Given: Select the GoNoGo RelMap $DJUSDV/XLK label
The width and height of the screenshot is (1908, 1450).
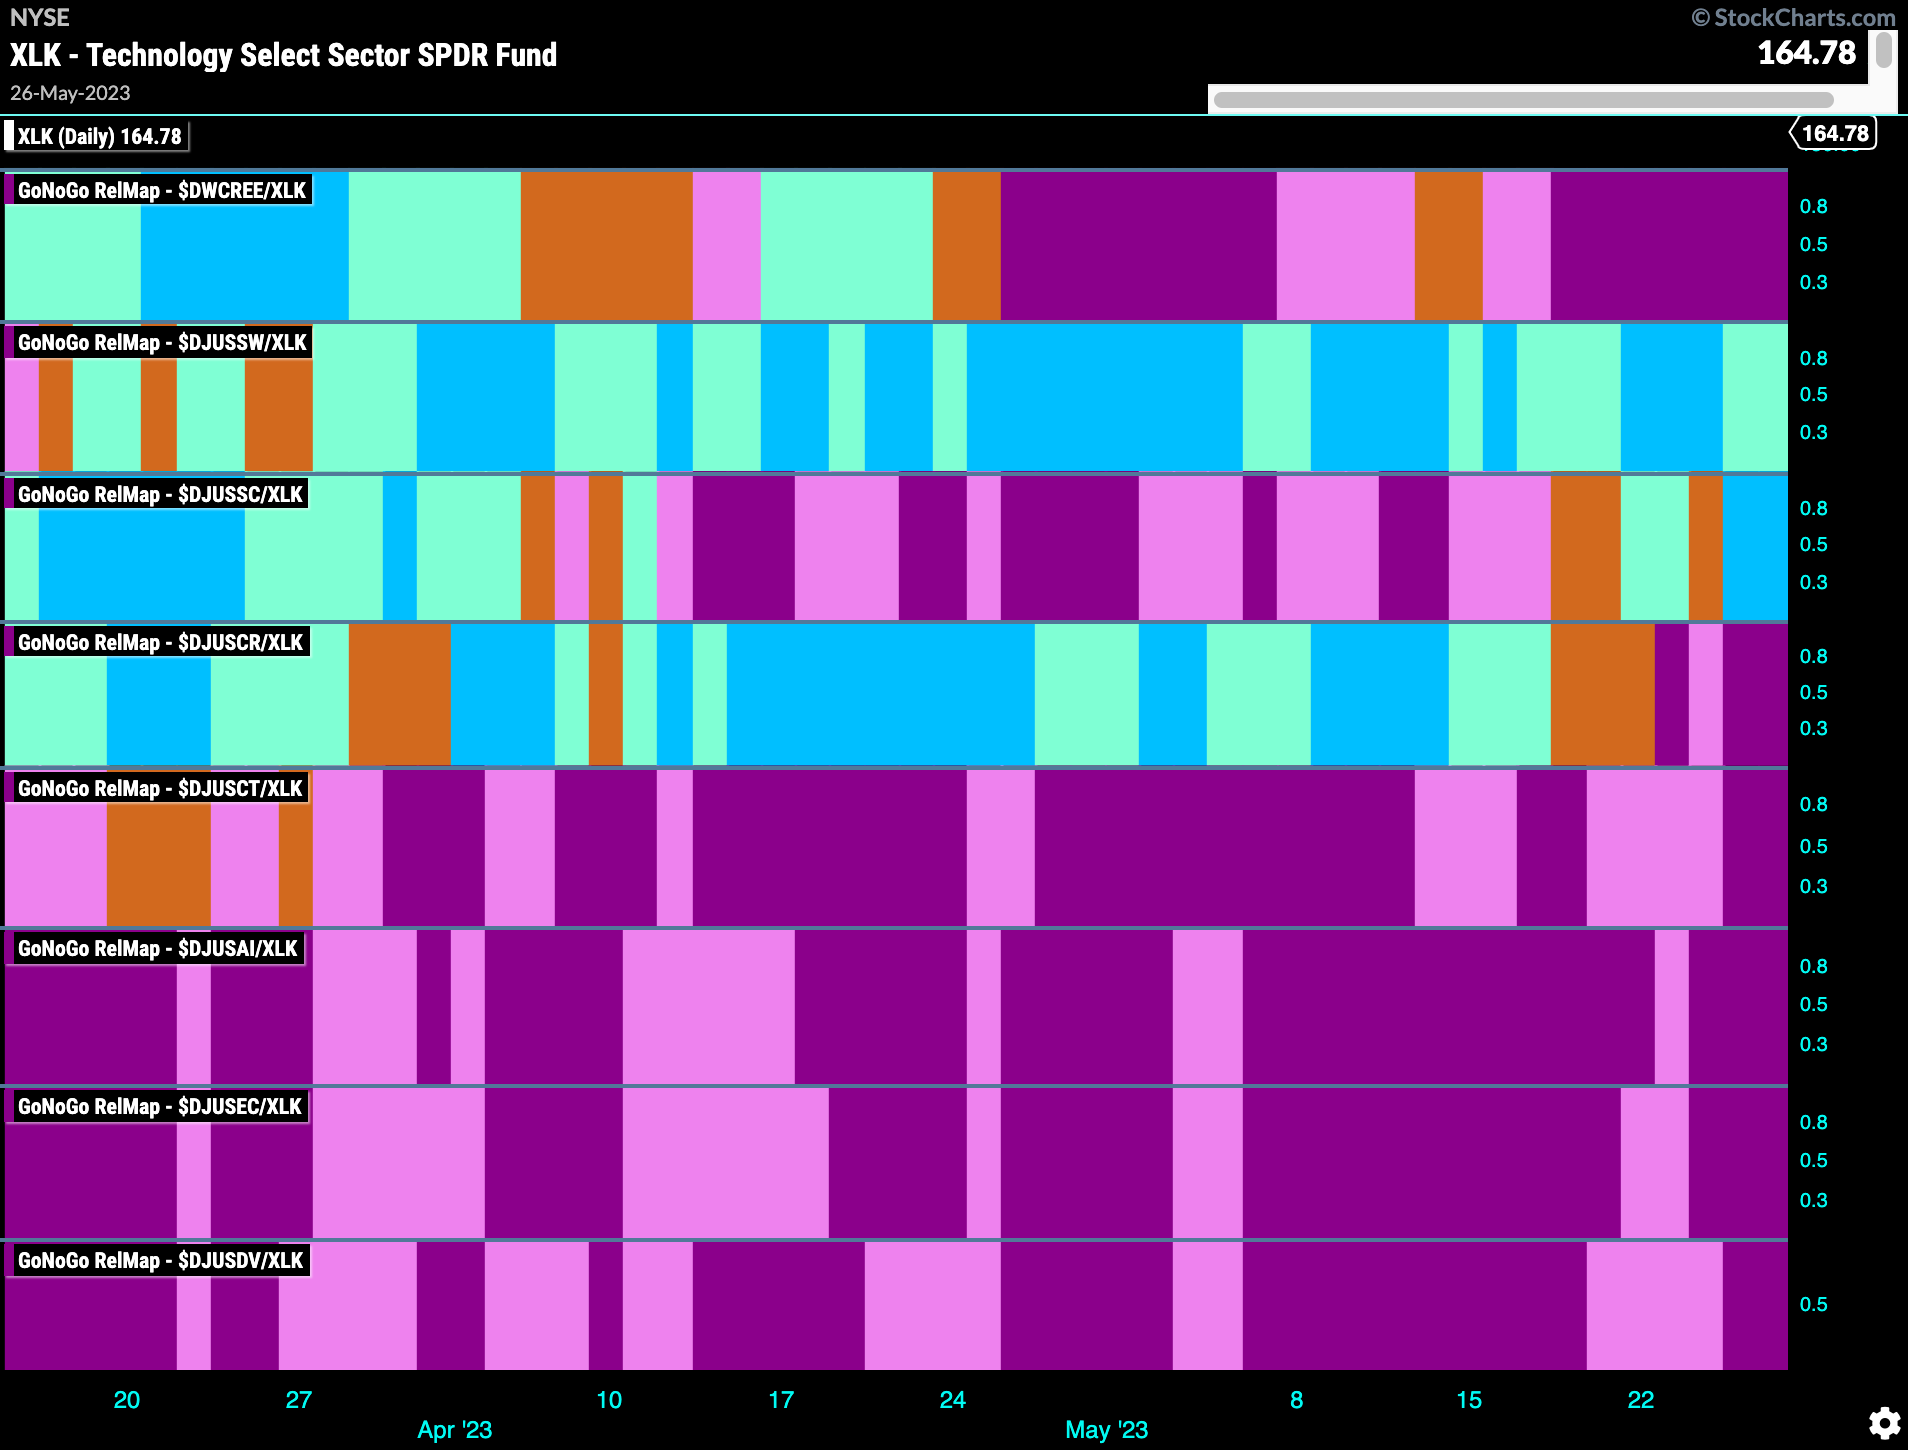Looking at the screenshot, I should 159,1260.
